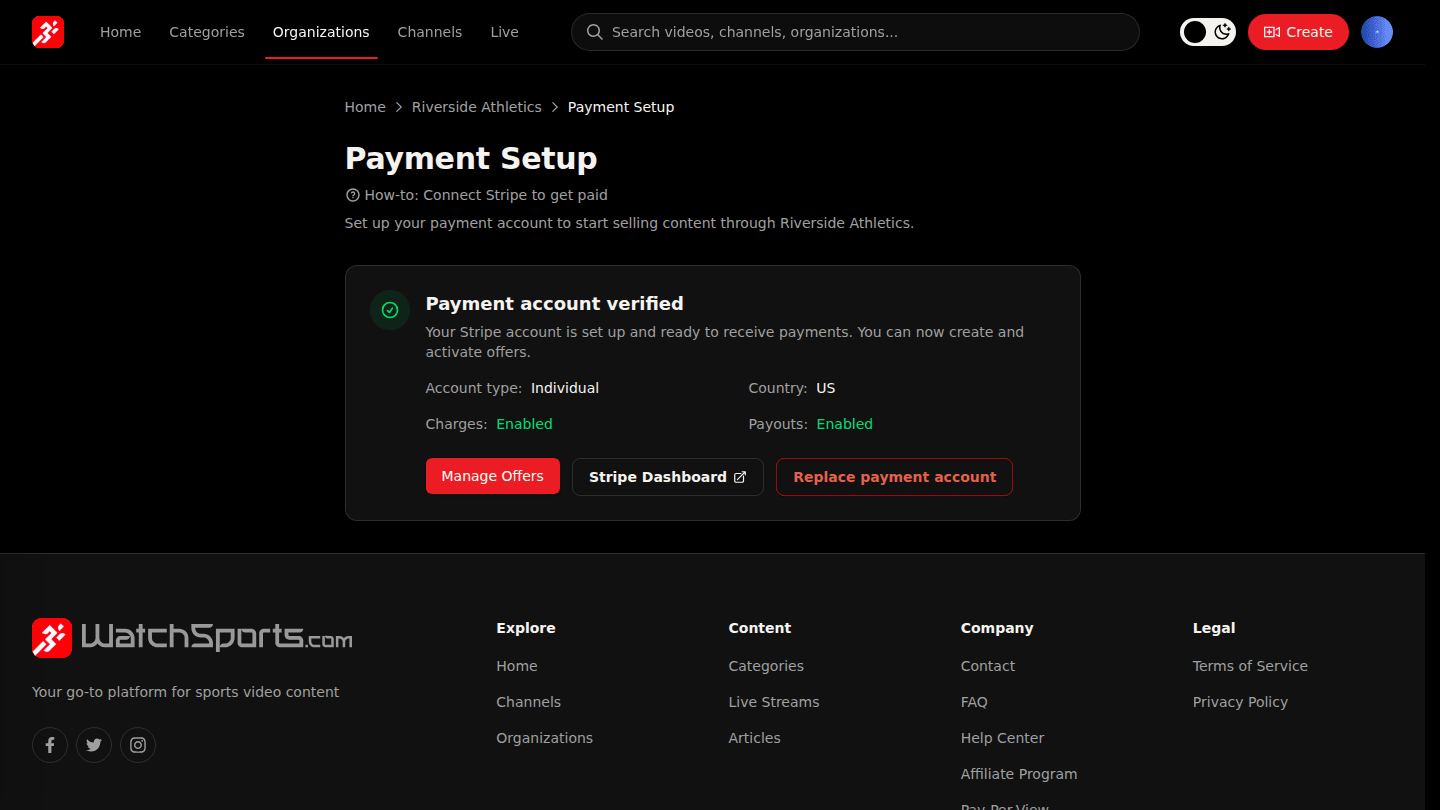Image resolution: width=1440 pixels, height=810 pixels.
Task: Click the Create button
Action: point(1298,32)
